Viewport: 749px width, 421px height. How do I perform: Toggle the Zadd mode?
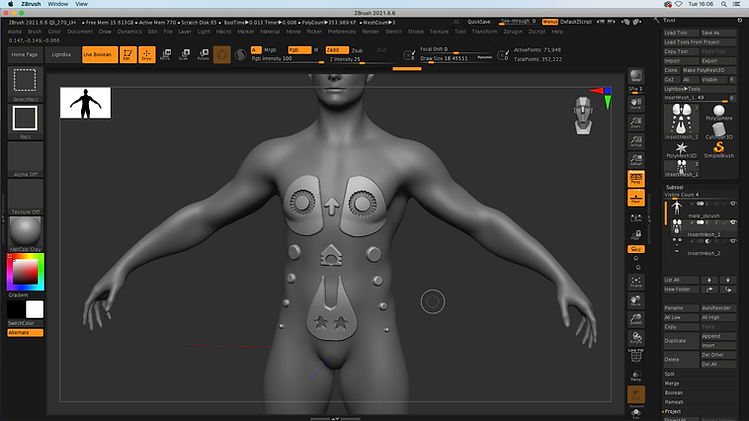coord(337,50)
